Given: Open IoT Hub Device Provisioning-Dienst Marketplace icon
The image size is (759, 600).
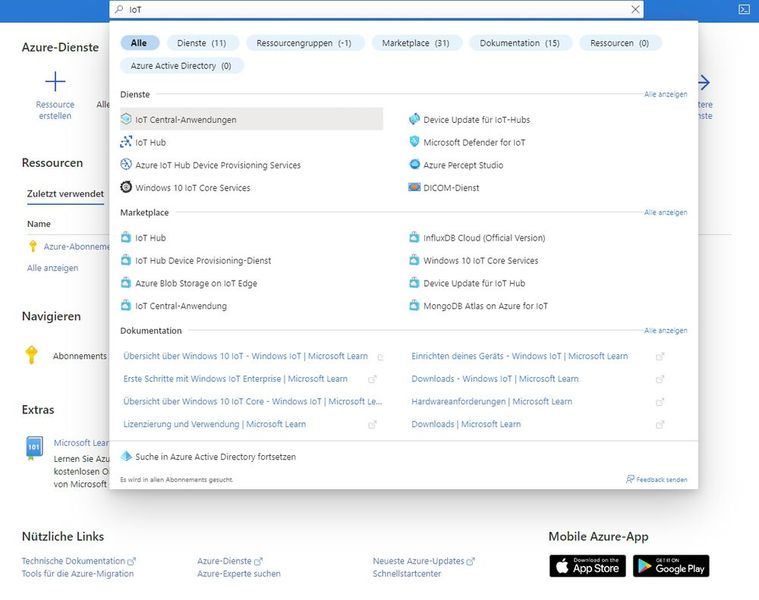Looking at the screenshot, I should tap(126, 260).
